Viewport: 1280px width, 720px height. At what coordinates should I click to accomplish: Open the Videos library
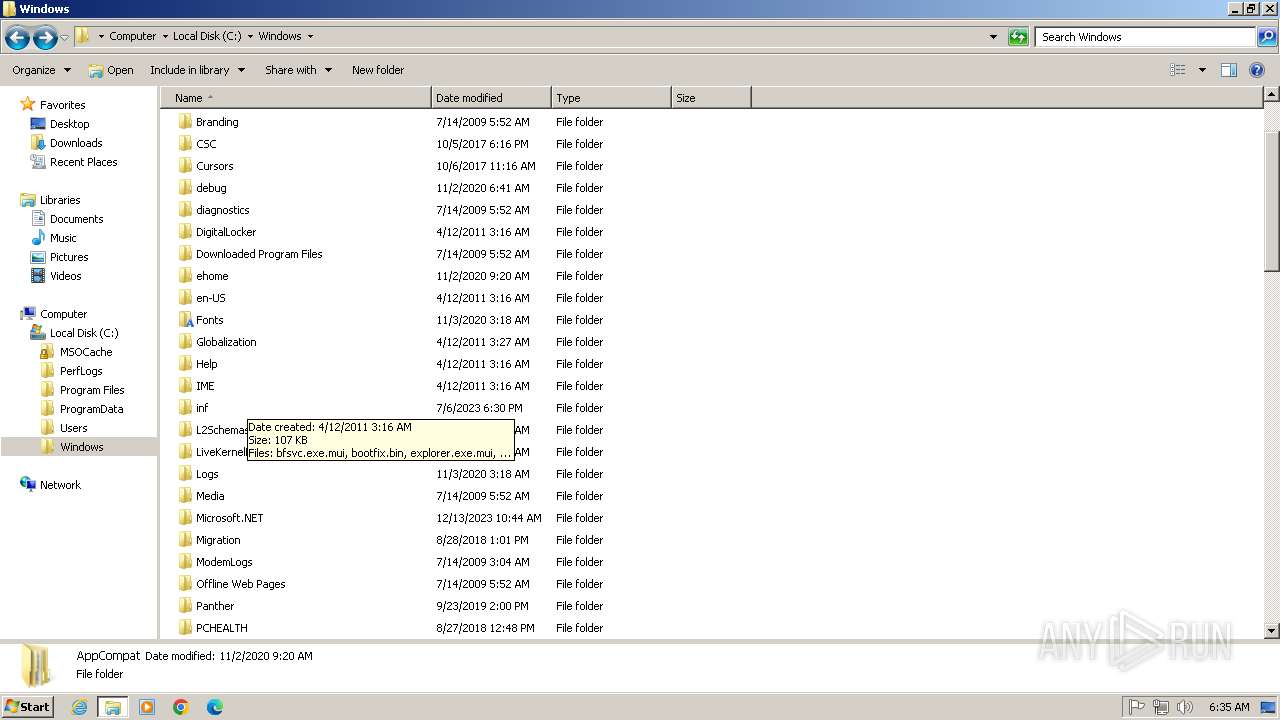(x=65, y=276)
